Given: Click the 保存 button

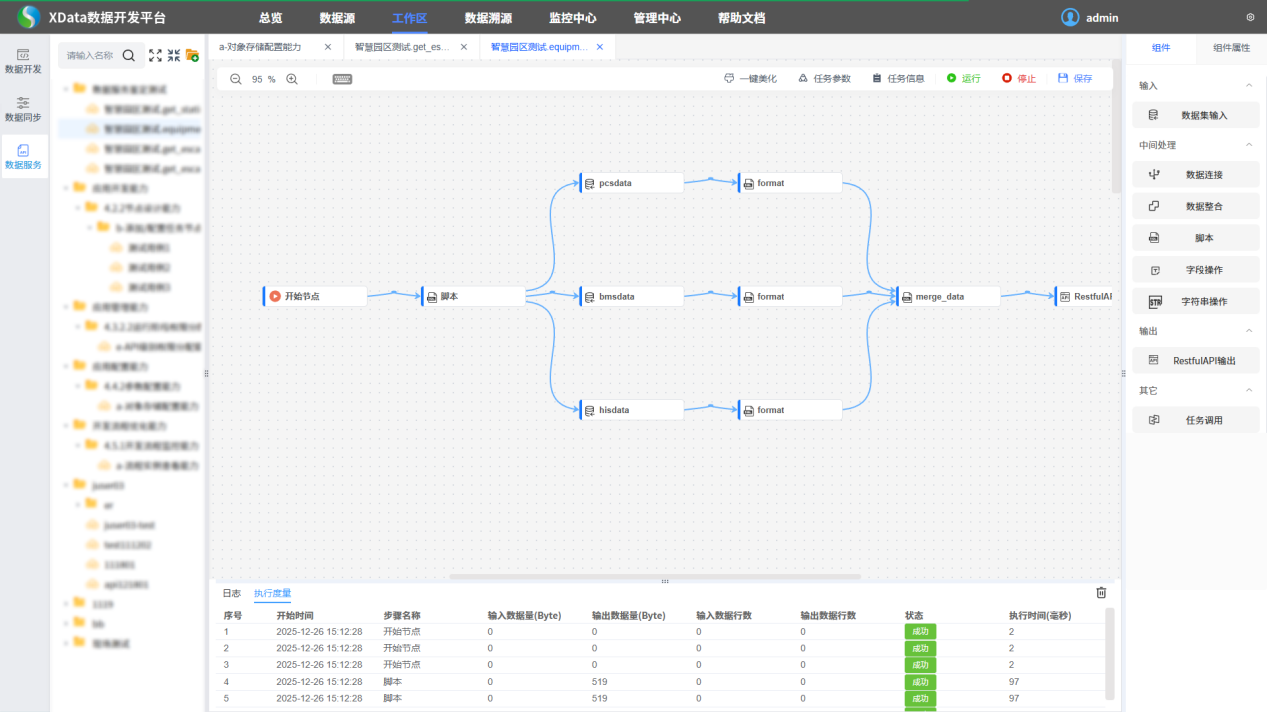Looking at the screenshot, I should click(1075, 79).
